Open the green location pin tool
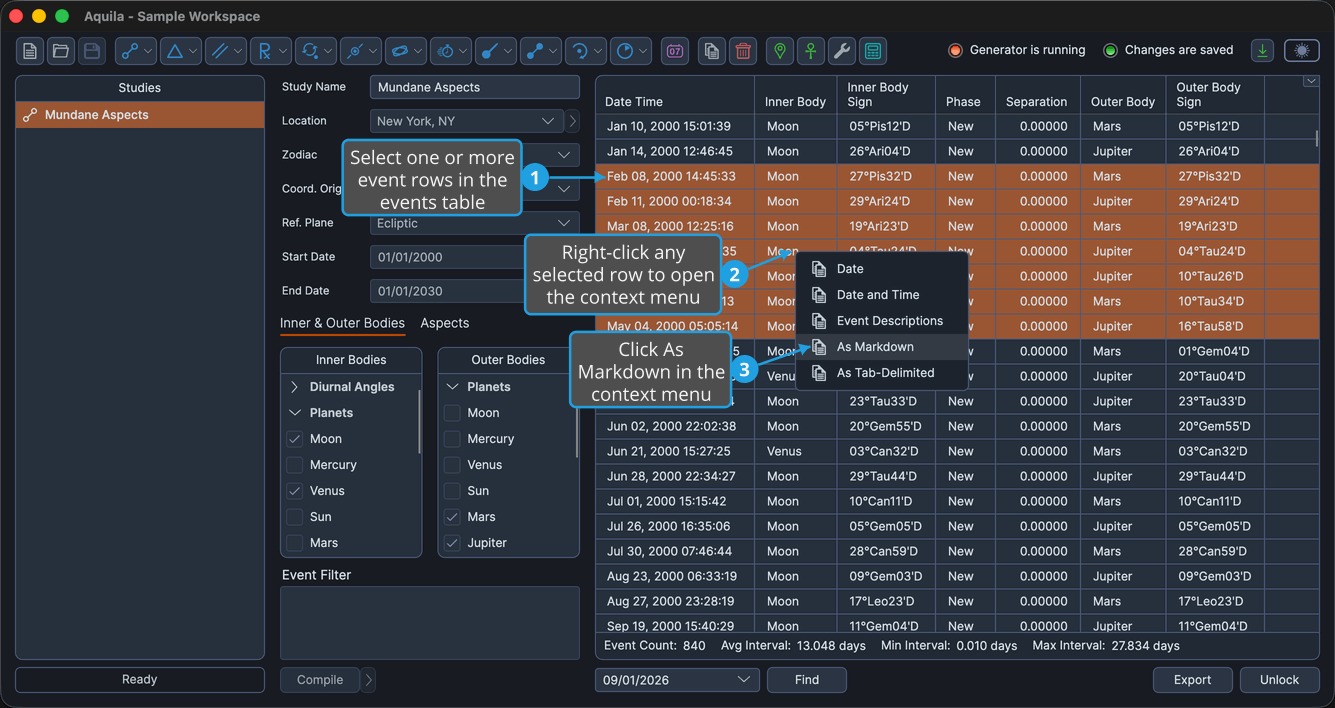 [x=780, y=51]
